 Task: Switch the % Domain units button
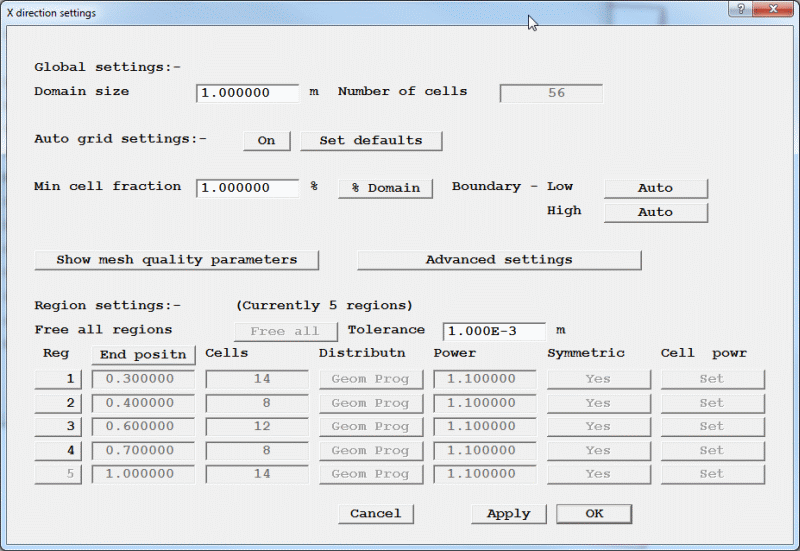(x=385, y=188)
